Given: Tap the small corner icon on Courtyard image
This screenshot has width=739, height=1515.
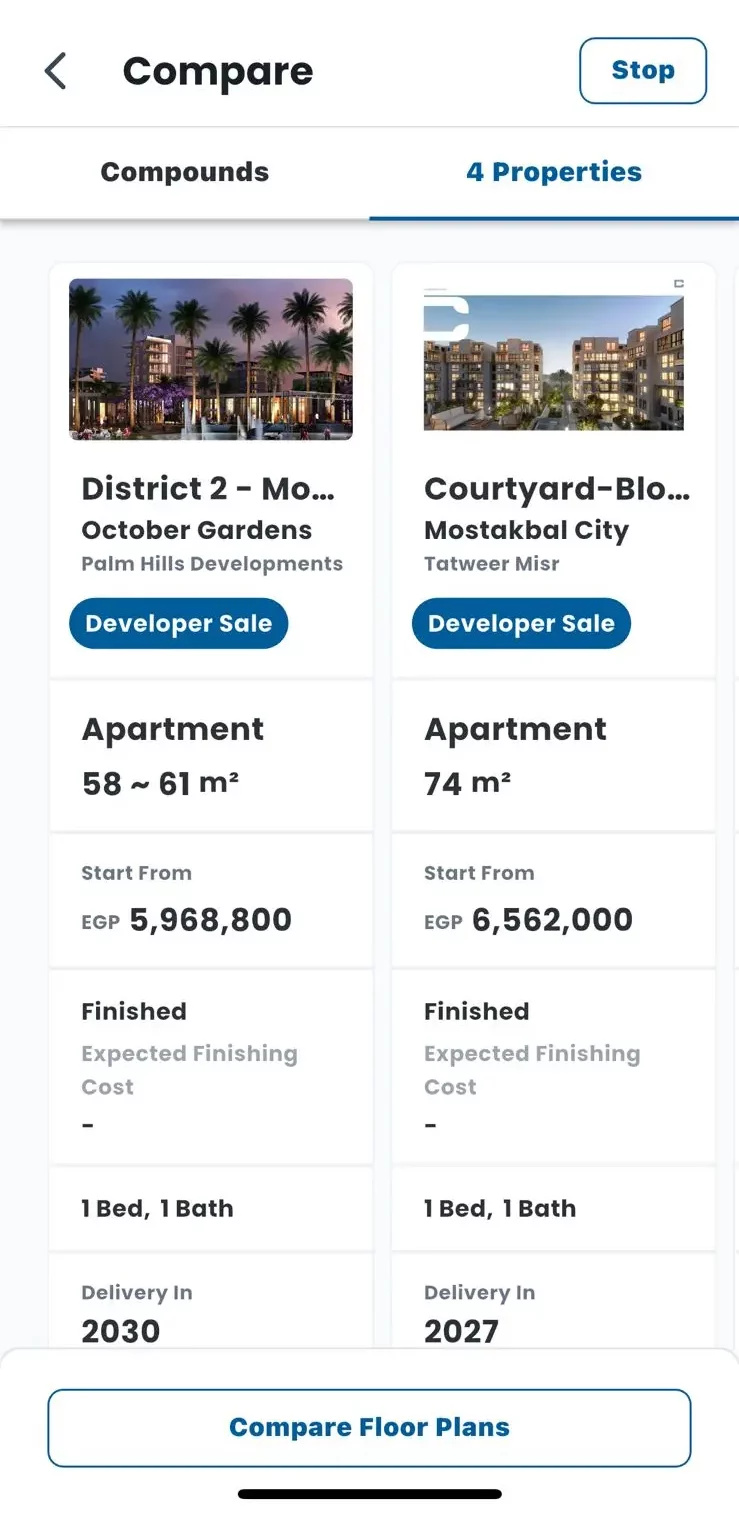Looking at the screenshot, I should click(679, 284).
